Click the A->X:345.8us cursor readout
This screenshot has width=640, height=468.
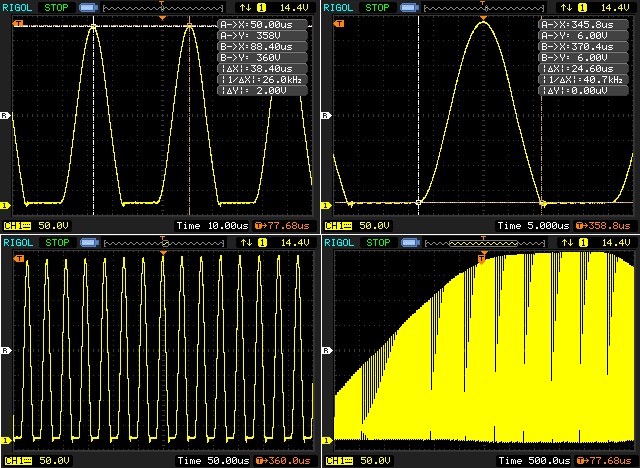(x=583, y=24)
